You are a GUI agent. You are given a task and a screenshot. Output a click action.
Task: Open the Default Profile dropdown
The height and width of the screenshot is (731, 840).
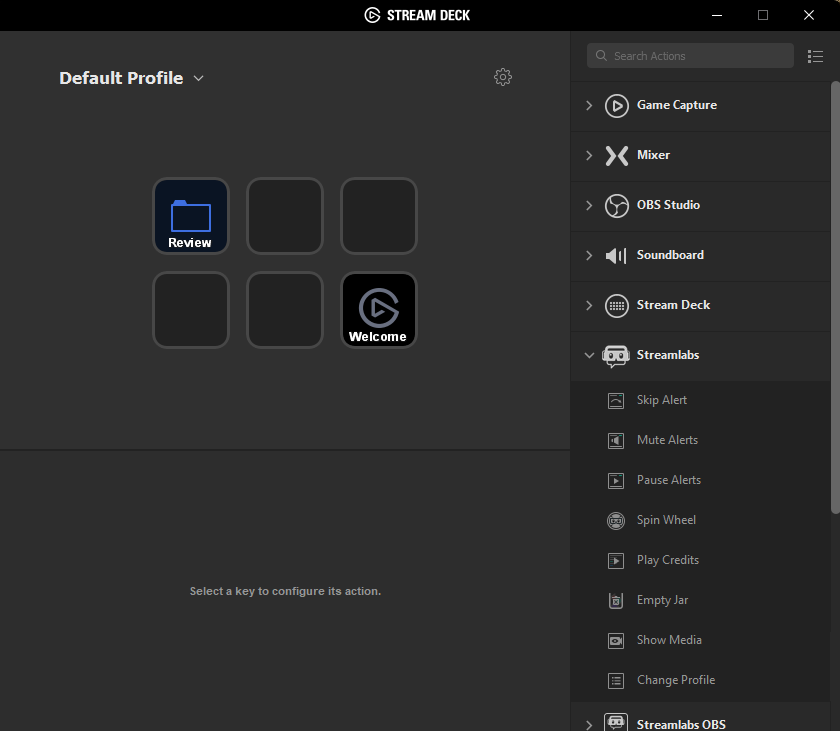(x=132, y=78)
